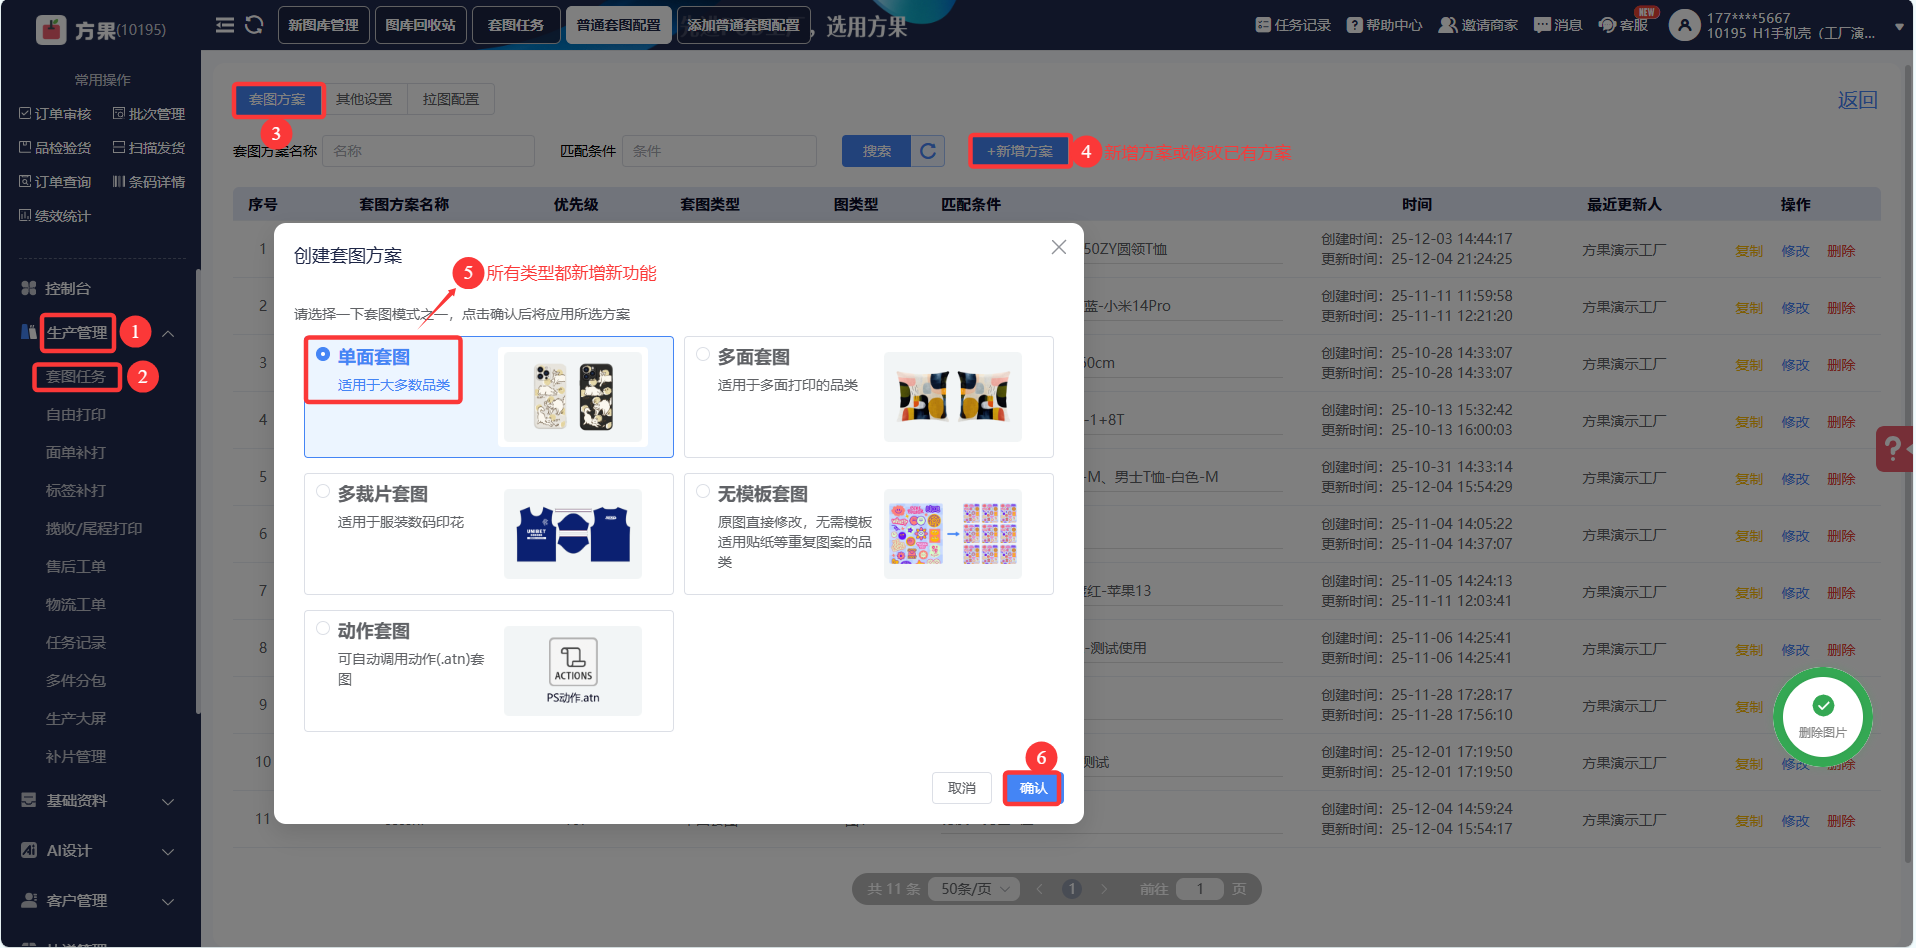
Task: Open 任务记录 from the top bar
Action: (1293, 25)
